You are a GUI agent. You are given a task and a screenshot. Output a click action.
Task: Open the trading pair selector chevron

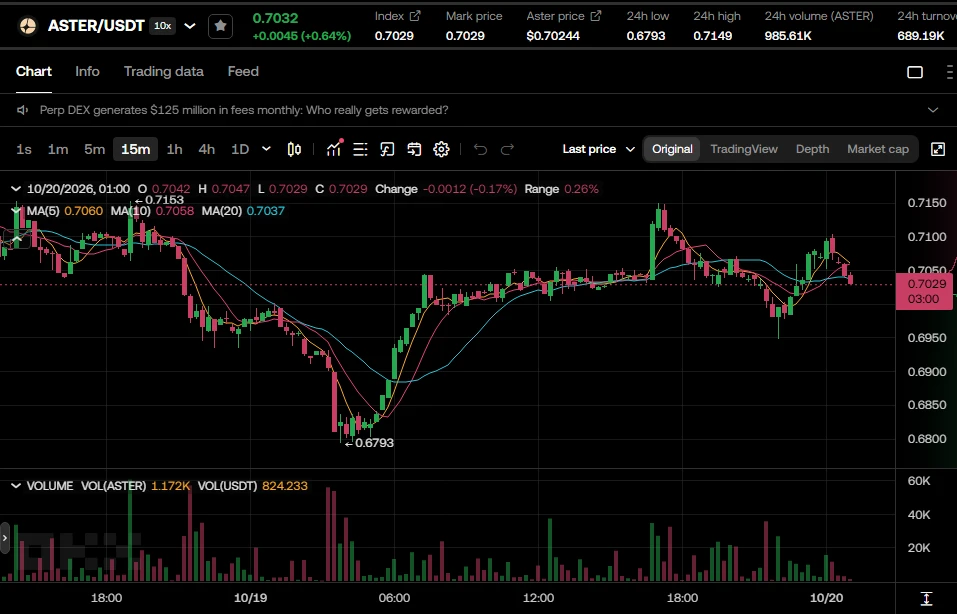[x=190, y=26]
